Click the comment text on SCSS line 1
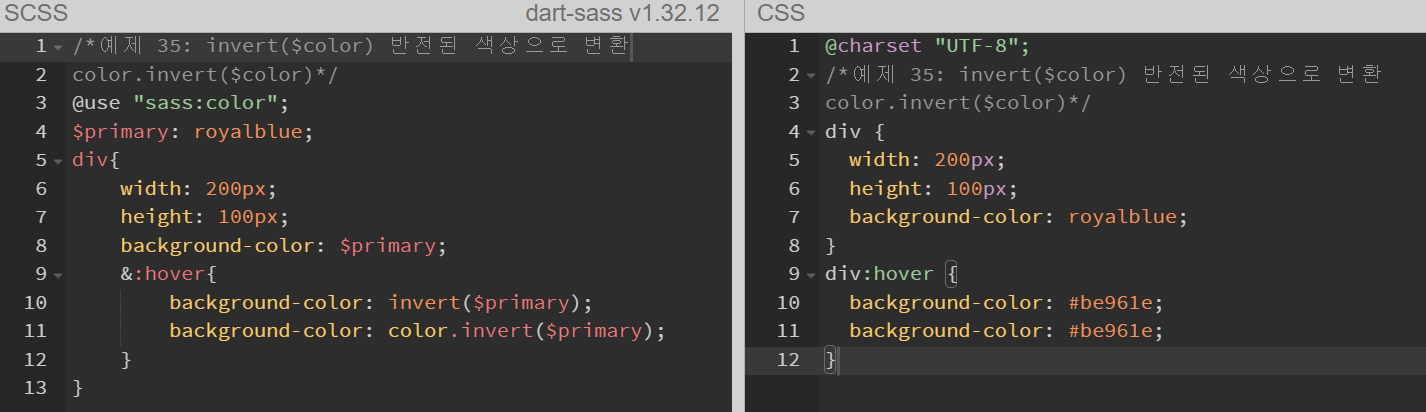This screenshot has width=1426, height=412. (350, 46)
